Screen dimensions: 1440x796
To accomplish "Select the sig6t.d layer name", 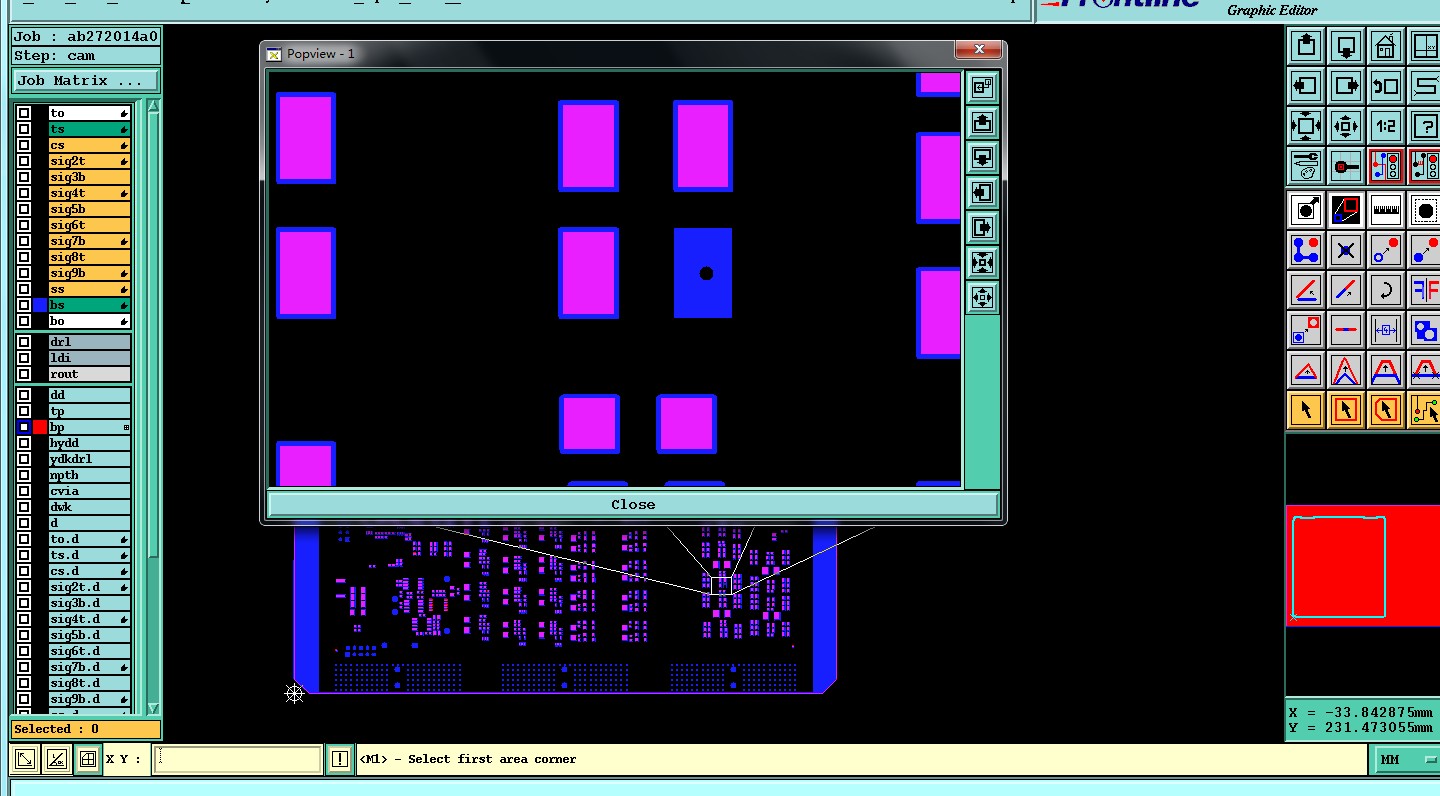I will pyautogui.click(x=90, y=651).
